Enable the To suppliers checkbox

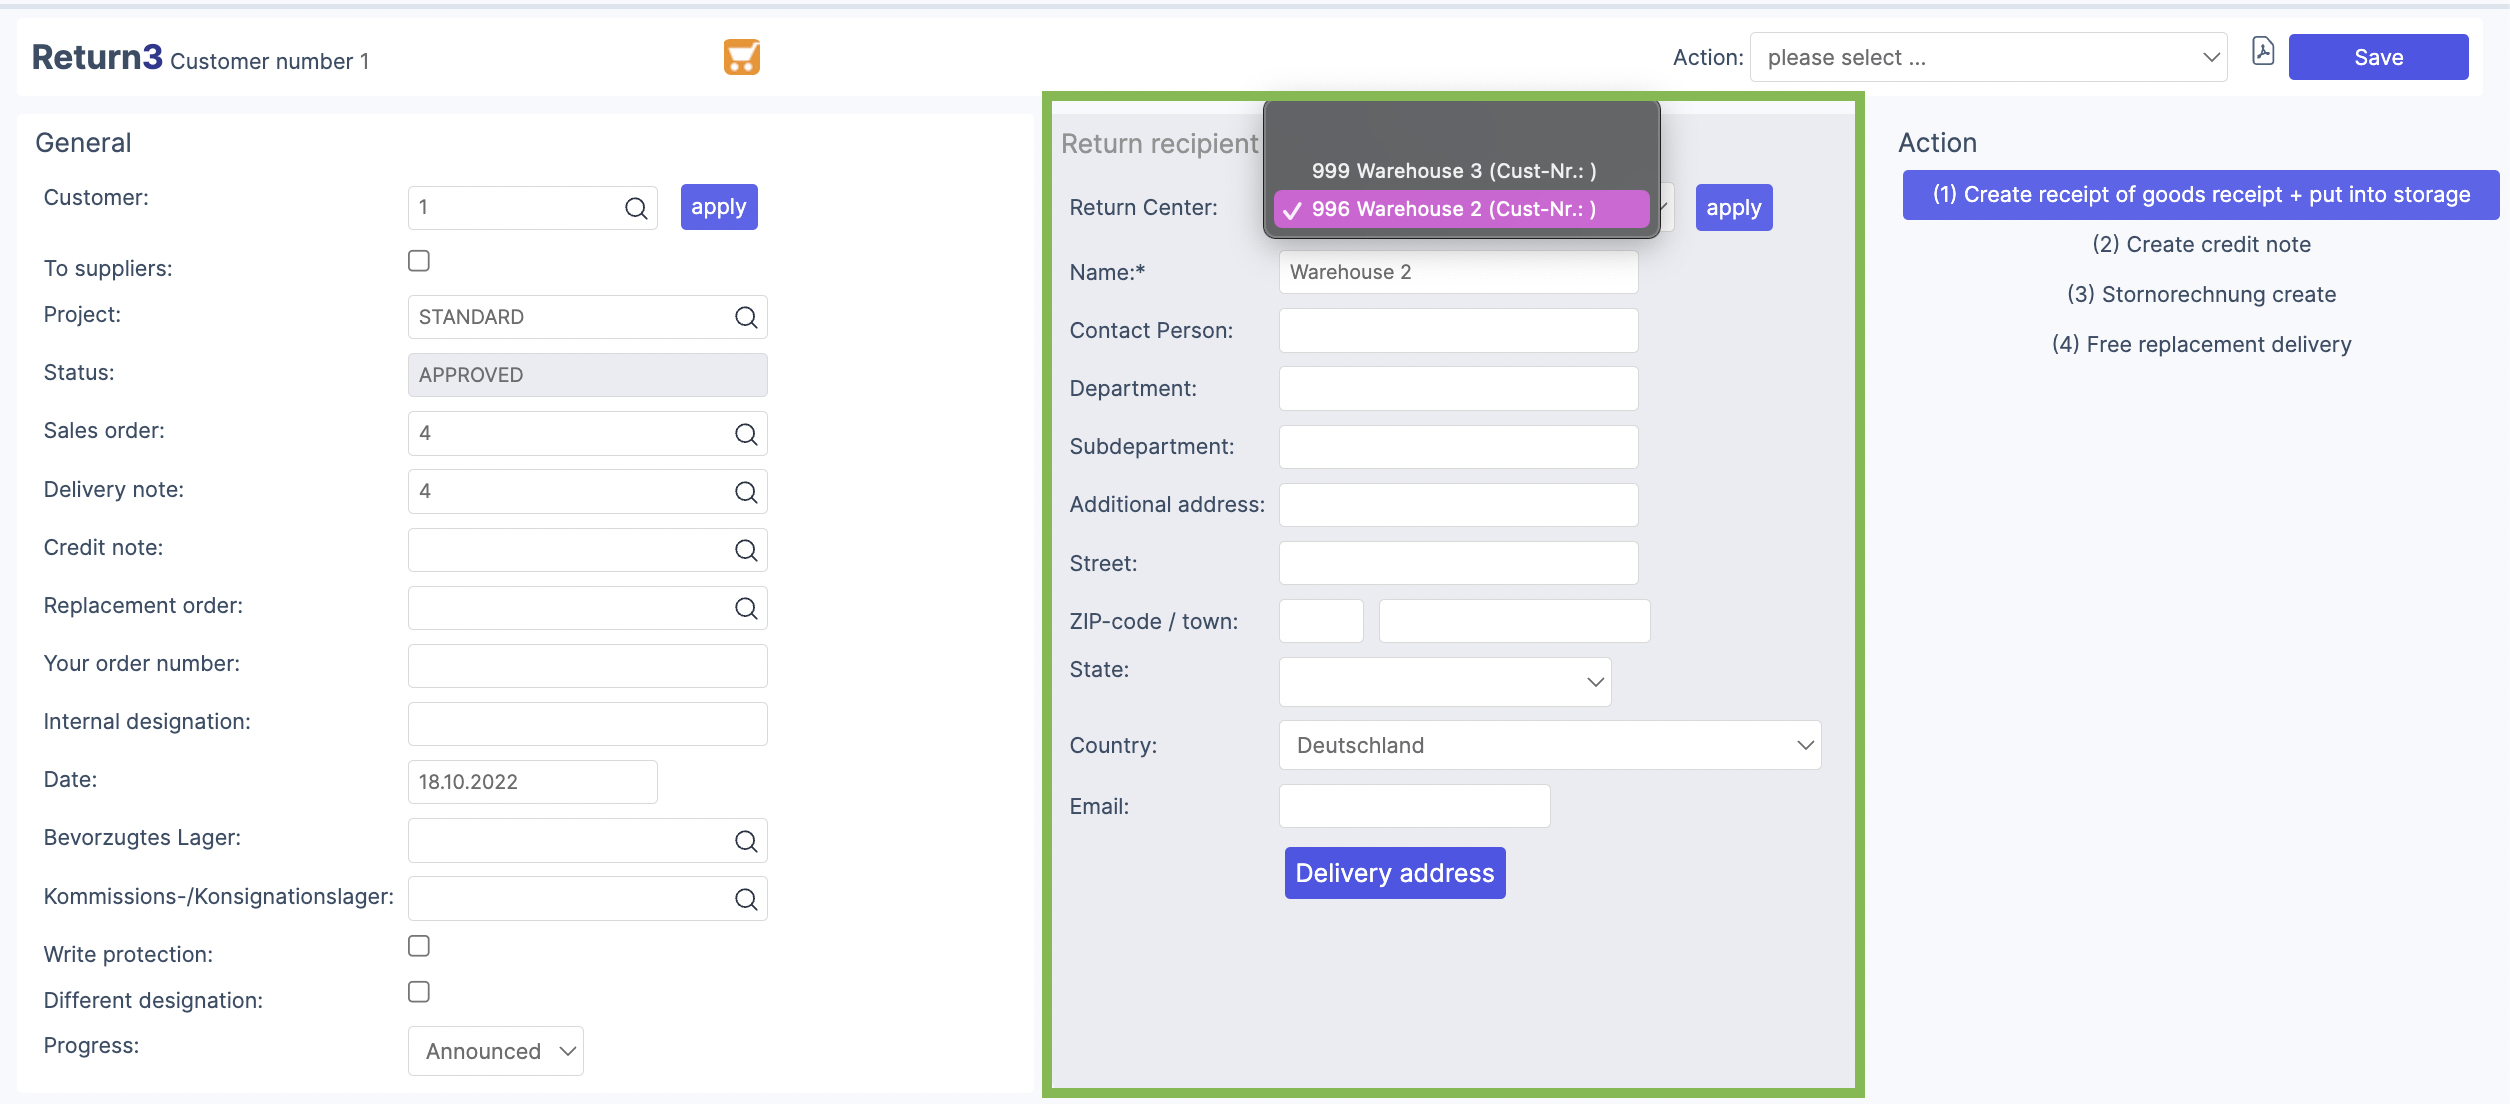[x=419, y=261]
